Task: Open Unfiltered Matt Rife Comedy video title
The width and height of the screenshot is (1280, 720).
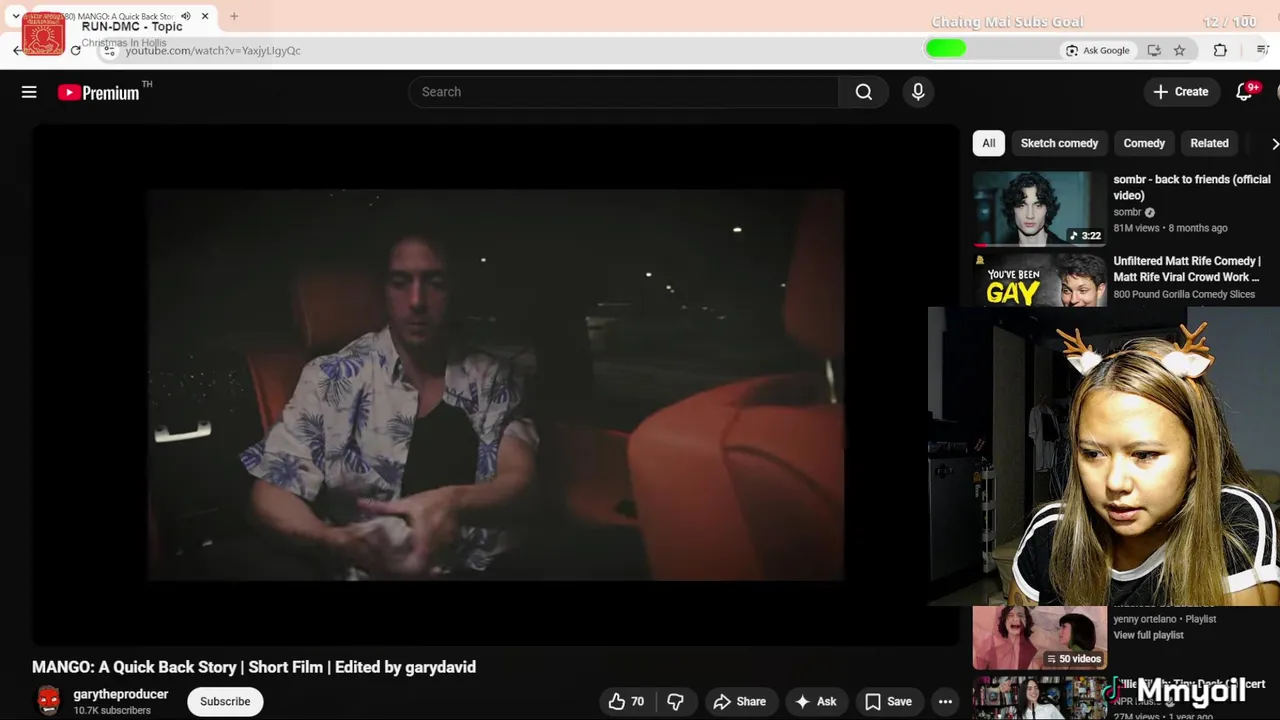Action: (1187, 269)
